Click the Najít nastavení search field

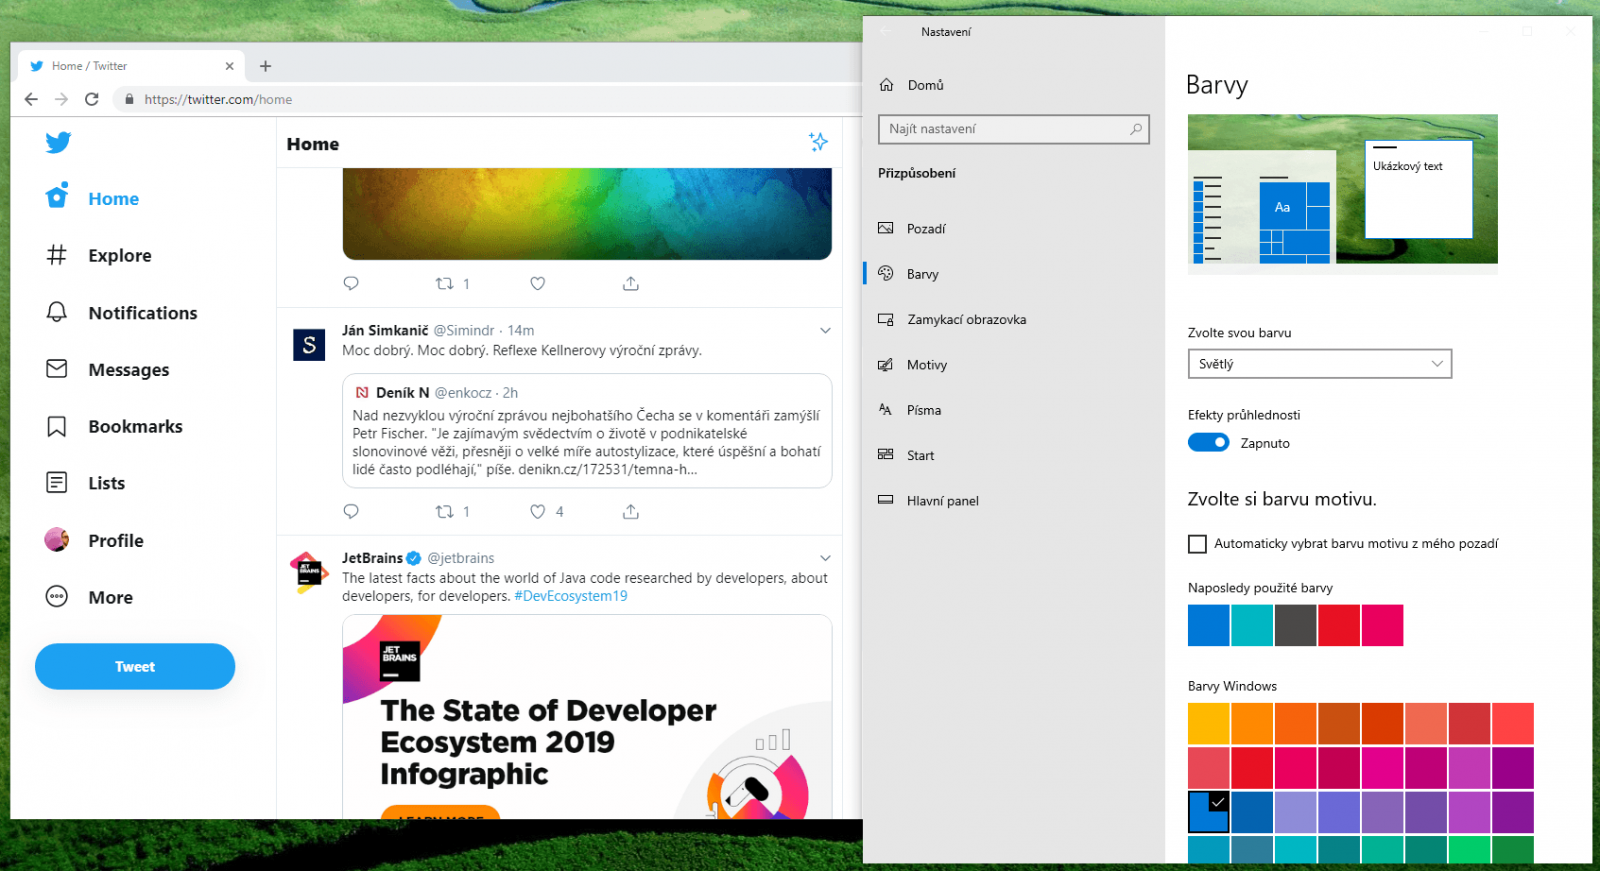[1014, 129]
